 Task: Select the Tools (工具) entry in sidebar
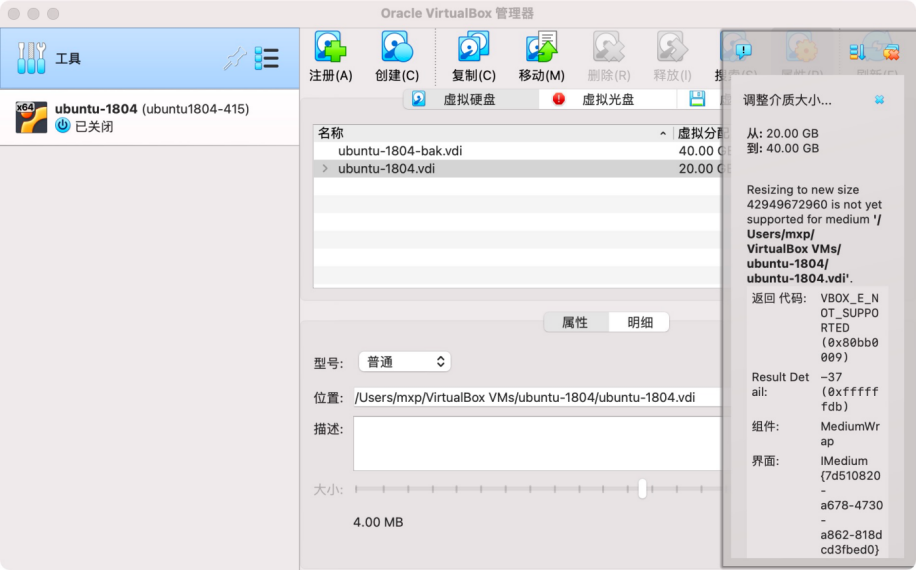coord(150,58)
